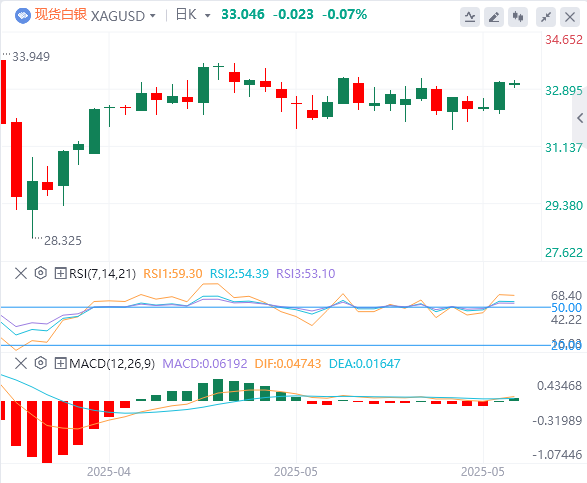587x483 pixels.
Task: Expand MACD panel with plus icon
Action: 60,363
